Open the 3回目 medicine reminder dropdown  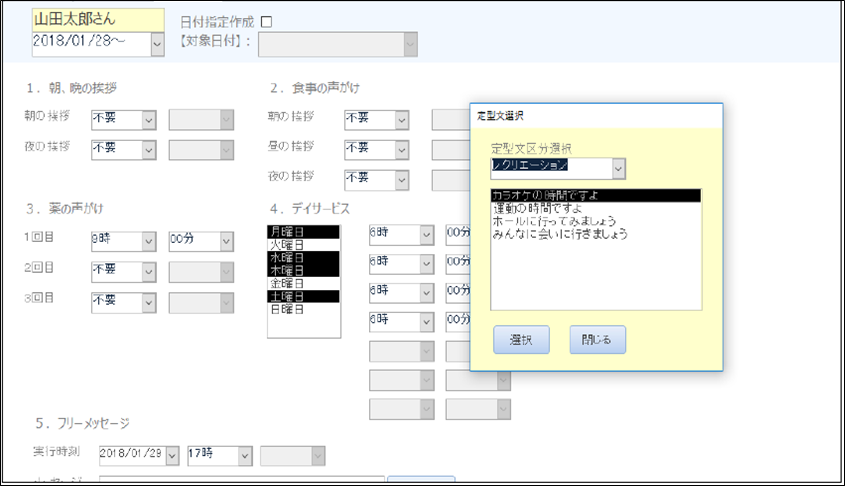[148, 300]
